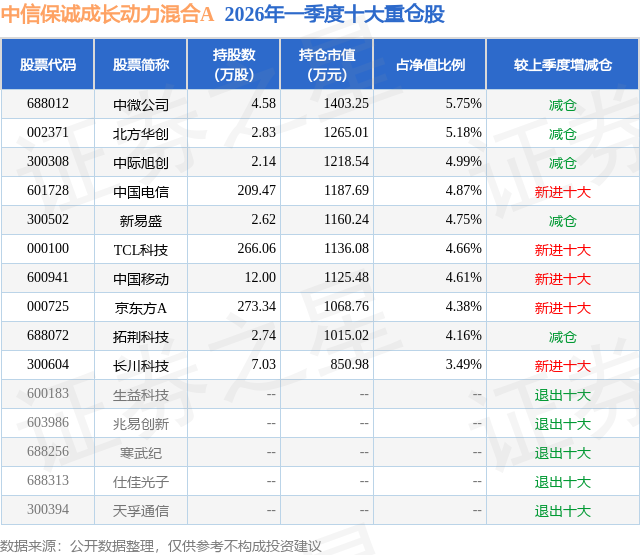Select stock code 000100
The width and height of the screenshot is (640, 555).
(x=48, y=249)
